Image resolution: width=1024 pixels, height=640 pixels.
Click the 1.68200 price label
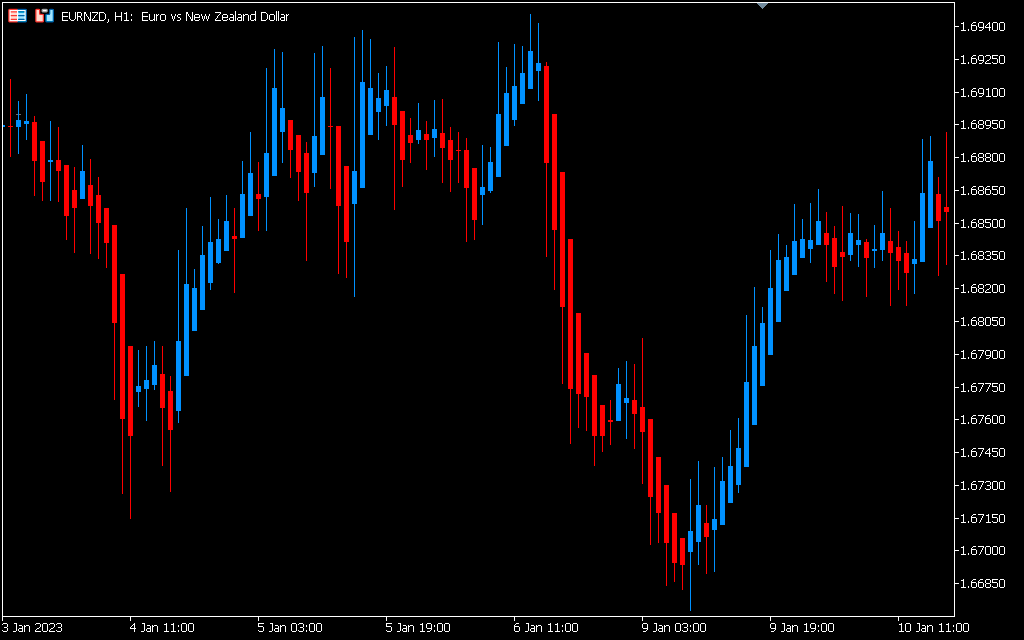[982, 289]
